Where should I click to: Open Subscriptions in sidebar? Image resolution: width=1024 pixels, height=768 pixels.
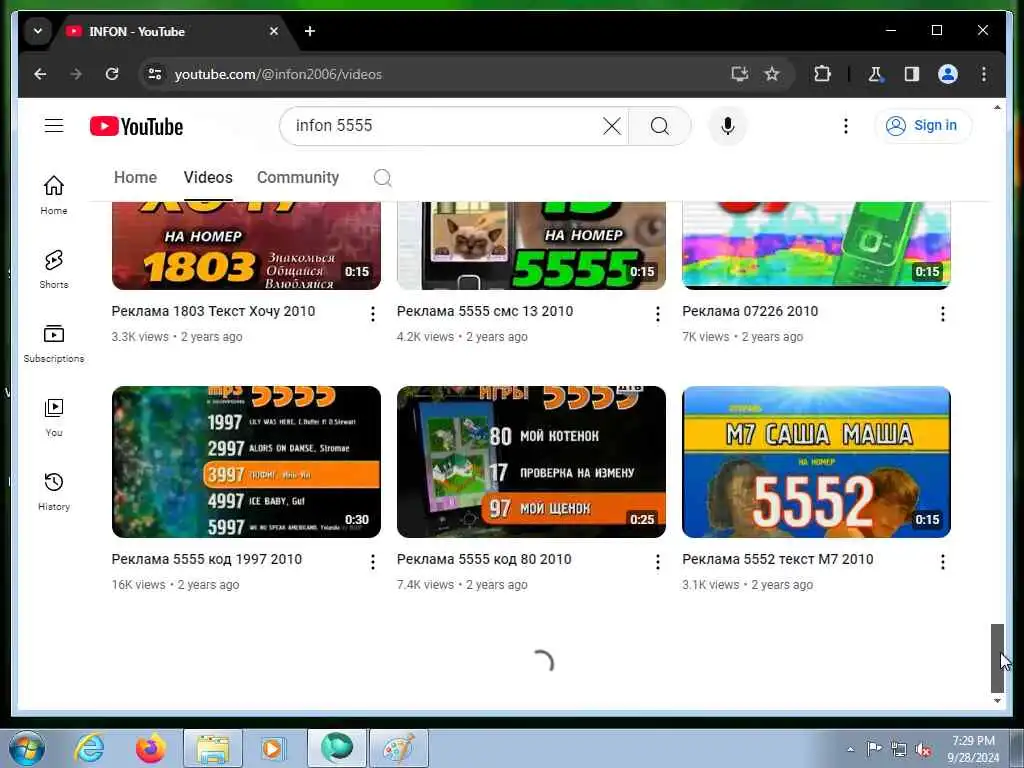point(54,343)
